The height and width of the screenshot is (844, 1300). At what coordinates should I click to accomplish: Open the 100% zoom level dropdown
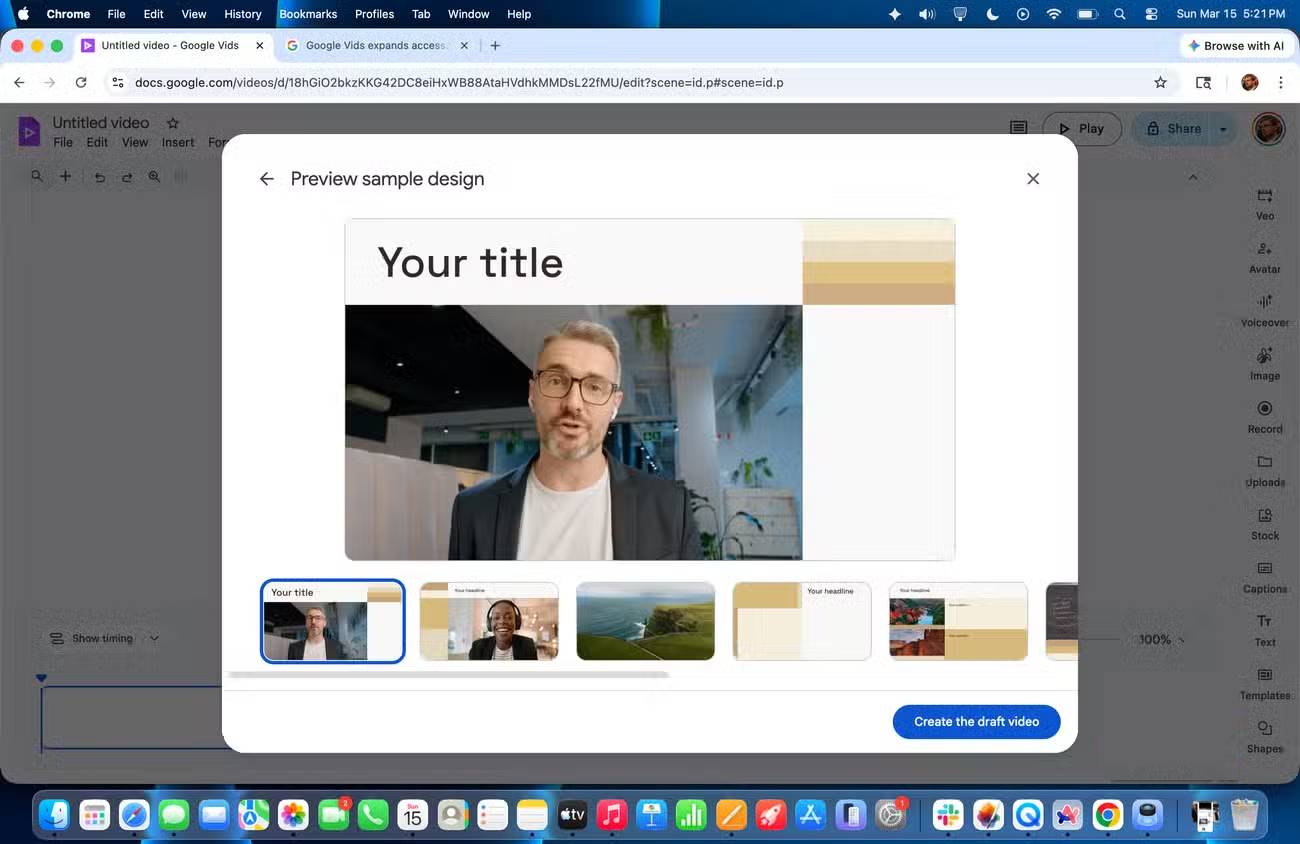(1160, 639)
